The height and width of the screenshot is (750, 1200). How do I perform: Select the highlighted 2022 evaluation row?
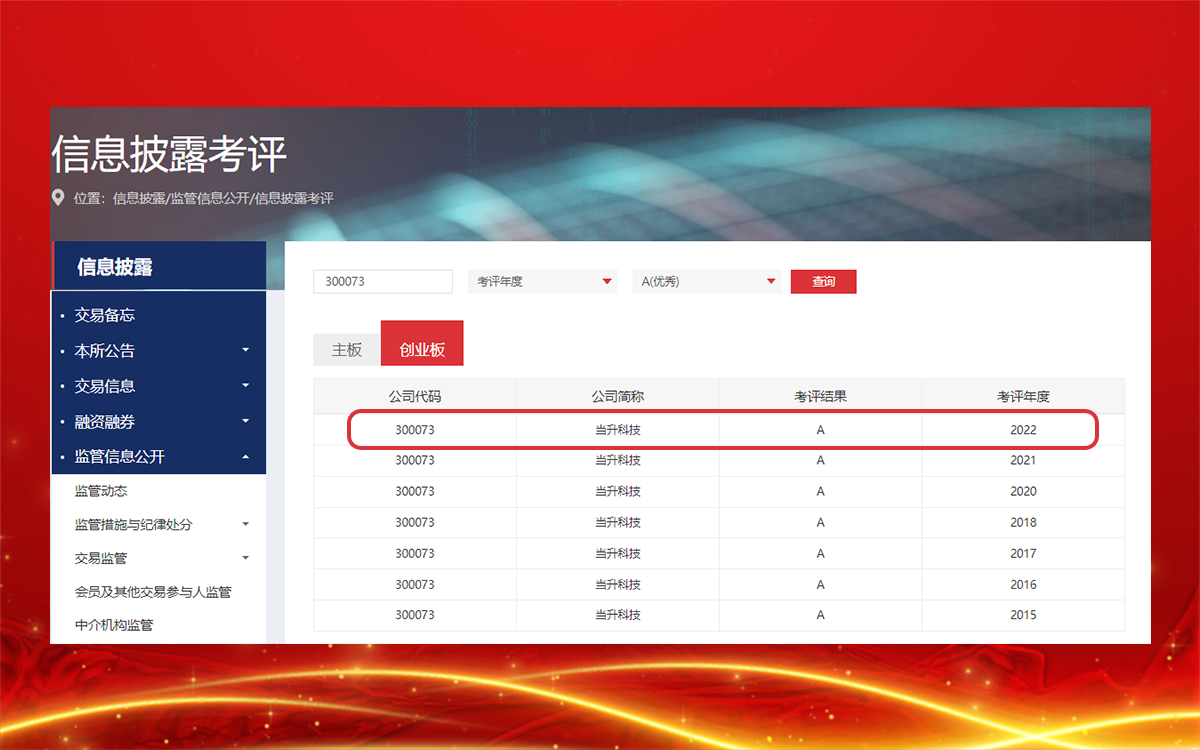tap(720, 429)
